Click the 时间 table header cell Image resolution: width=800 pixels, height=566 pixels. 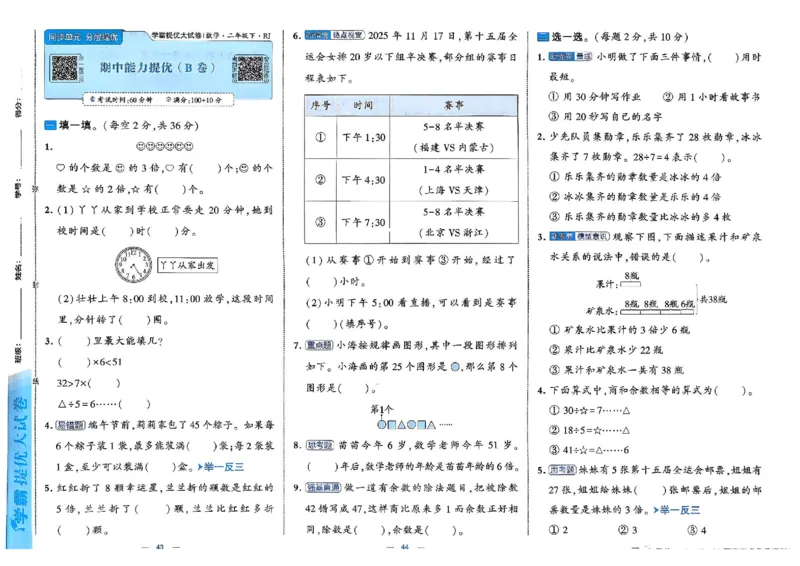(363, 105)
